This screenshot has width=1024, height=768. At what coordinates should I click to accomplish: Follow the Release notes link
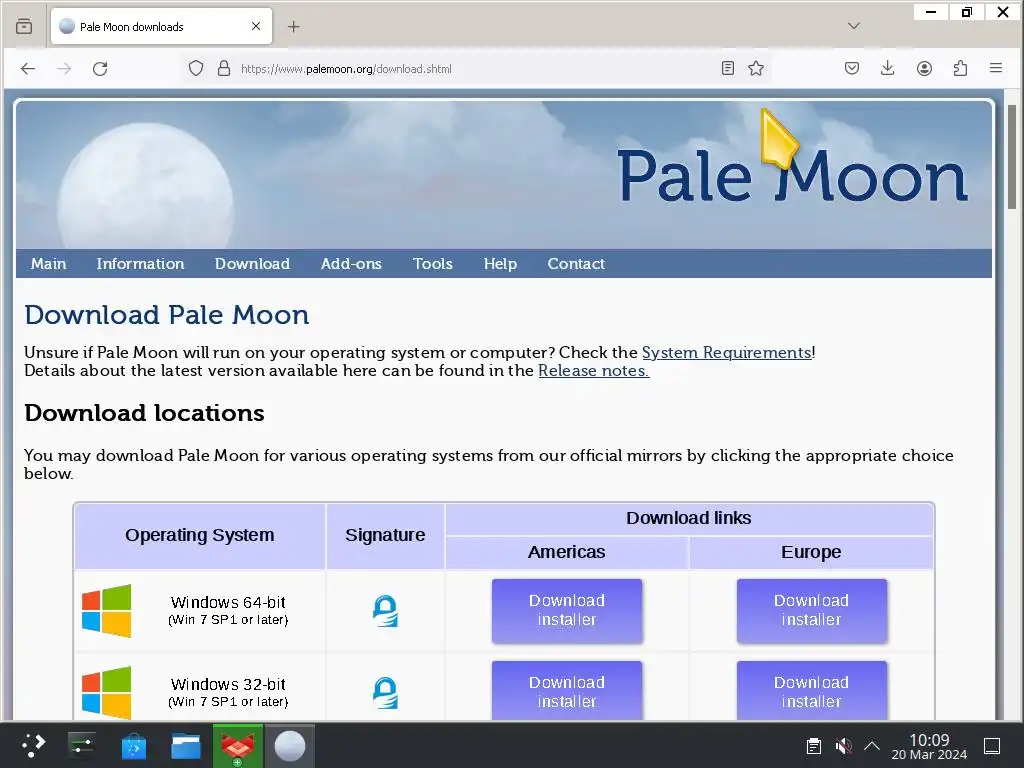(594, 371)
